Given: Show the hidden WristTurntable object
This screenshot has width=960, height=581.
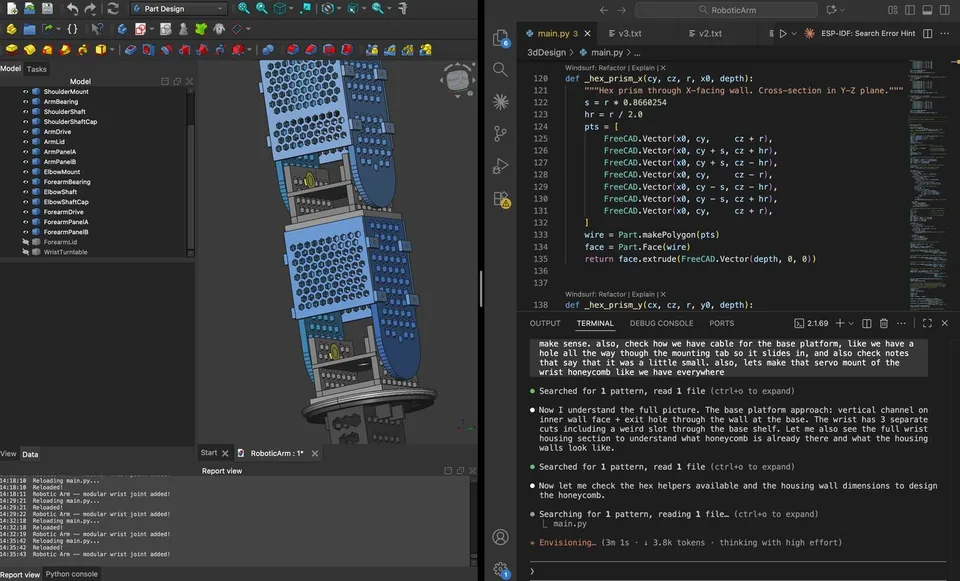Looking at the screenshot, I should 26,252.
